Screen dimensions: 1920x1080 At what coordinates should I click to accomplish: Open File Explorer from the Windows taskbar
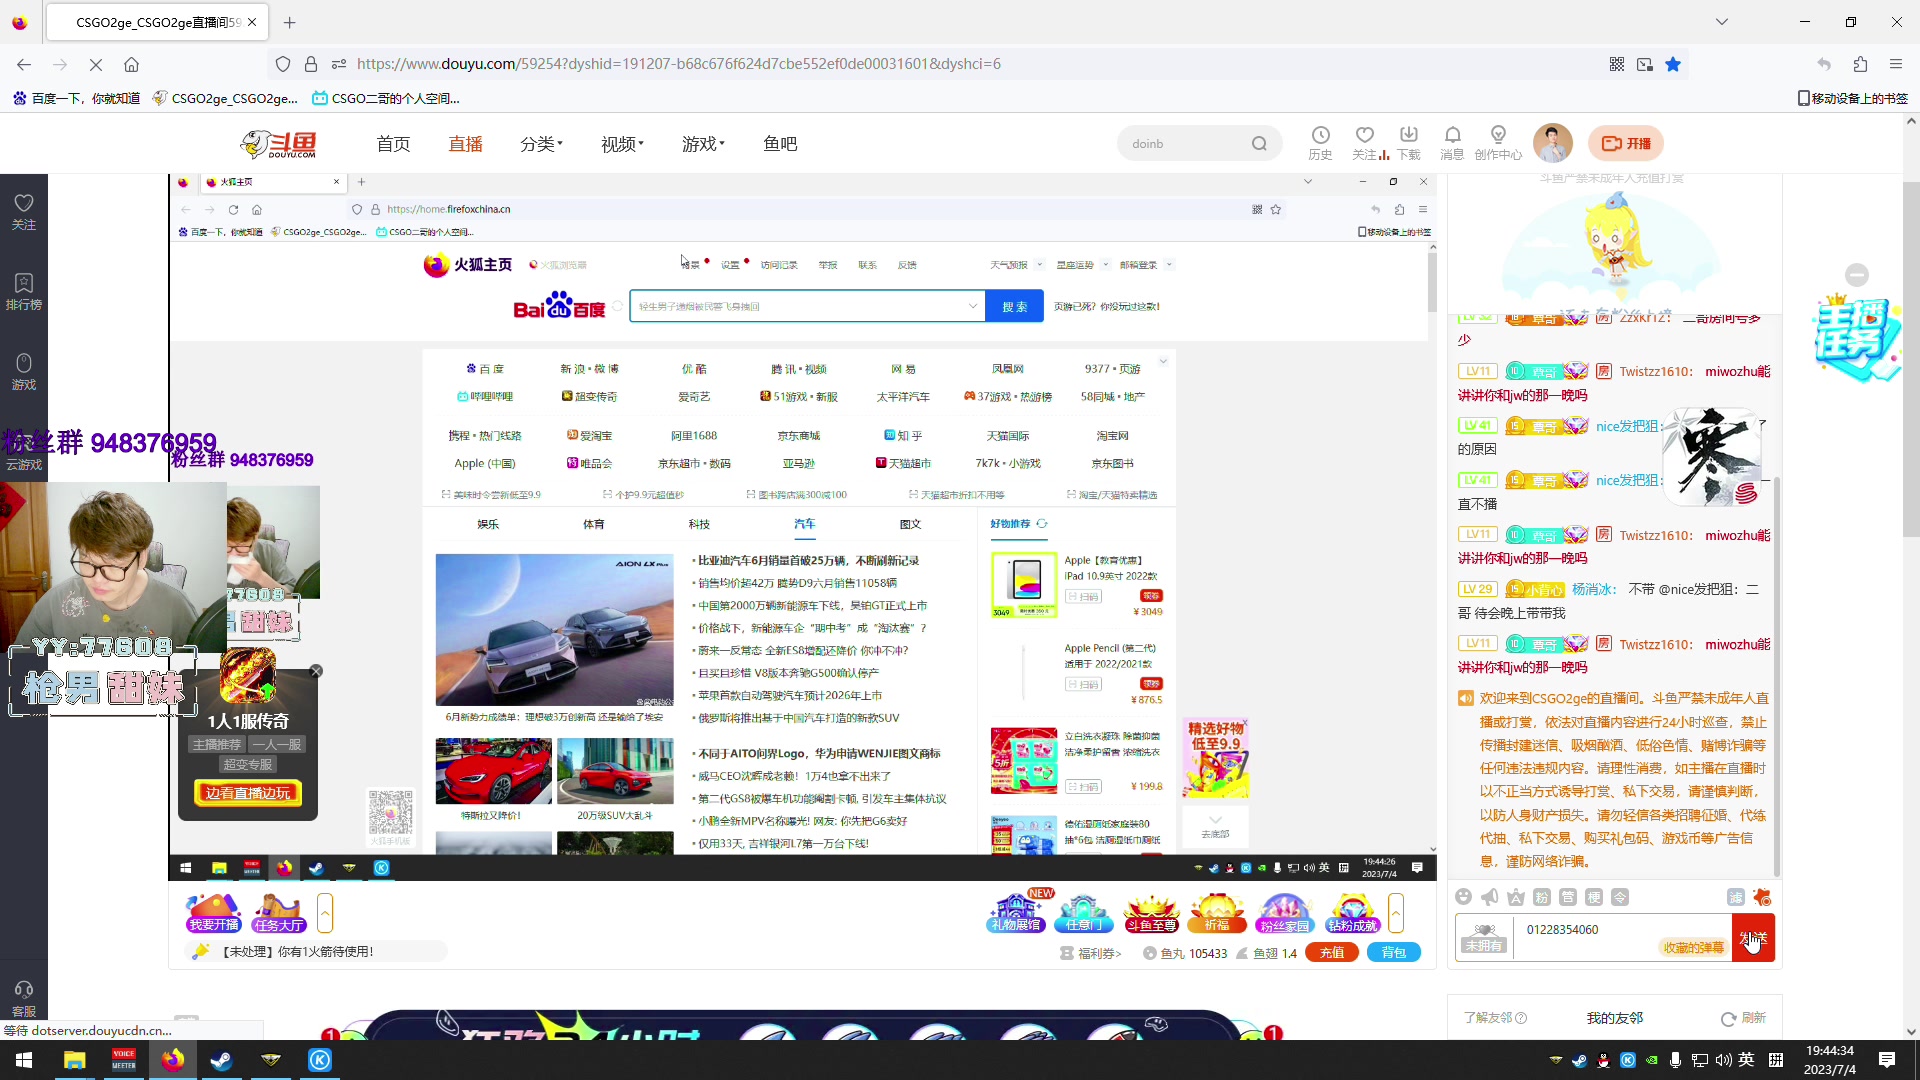click(x=74, y=1060)
